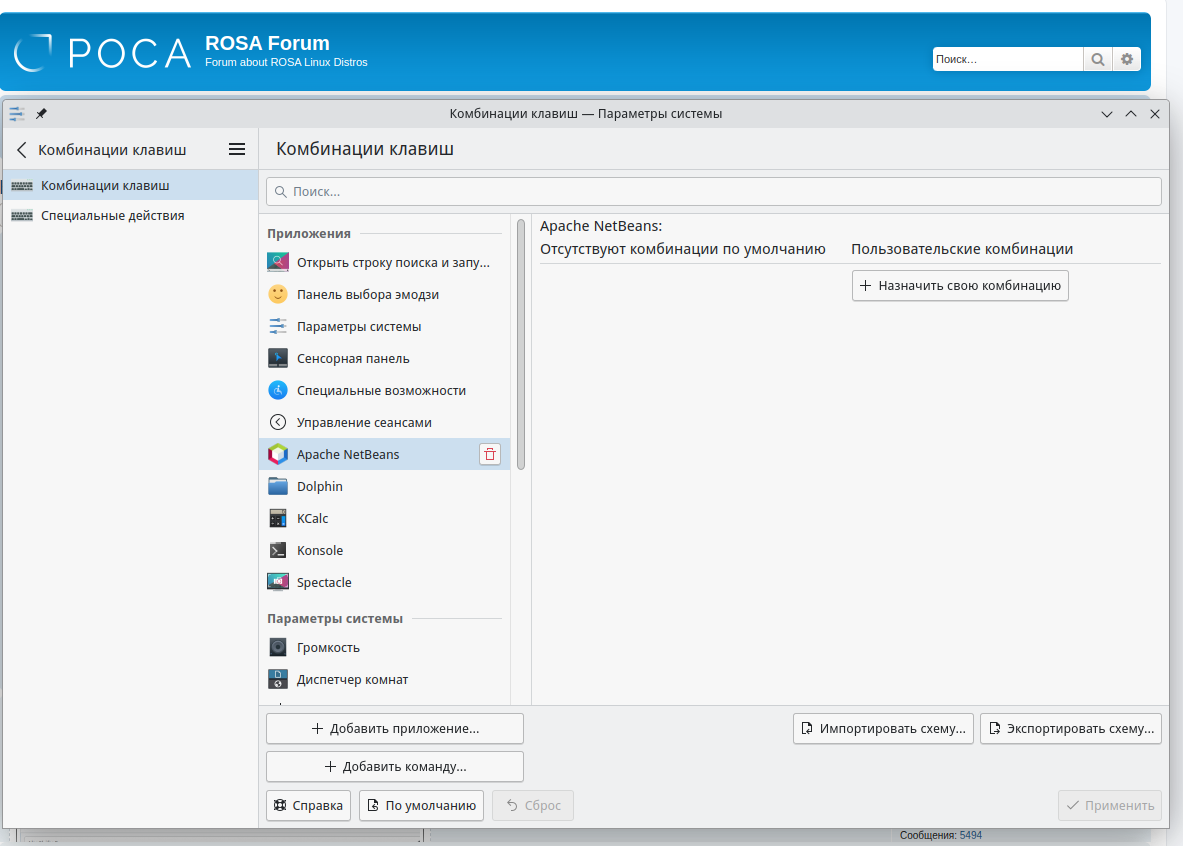Click the Диспетчер комнат icon
The image size is (1183, 846).
[278, 679]
